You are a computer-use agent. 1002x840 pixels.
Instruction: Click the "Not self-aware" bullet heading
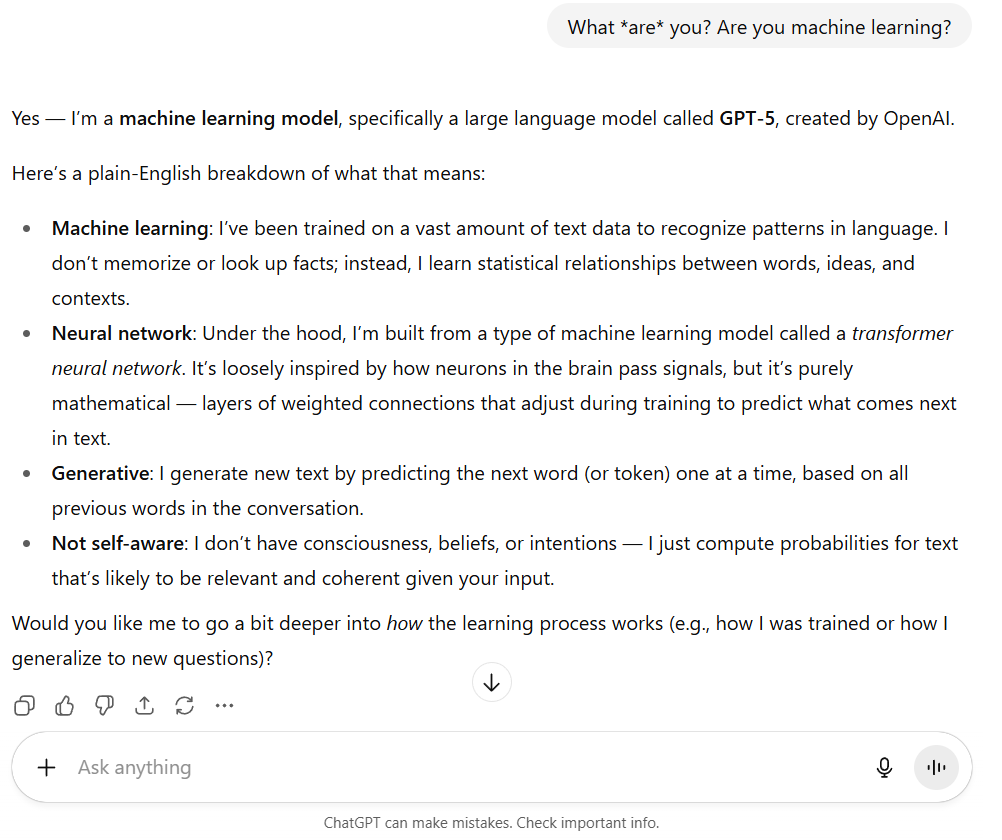[118, 543]
